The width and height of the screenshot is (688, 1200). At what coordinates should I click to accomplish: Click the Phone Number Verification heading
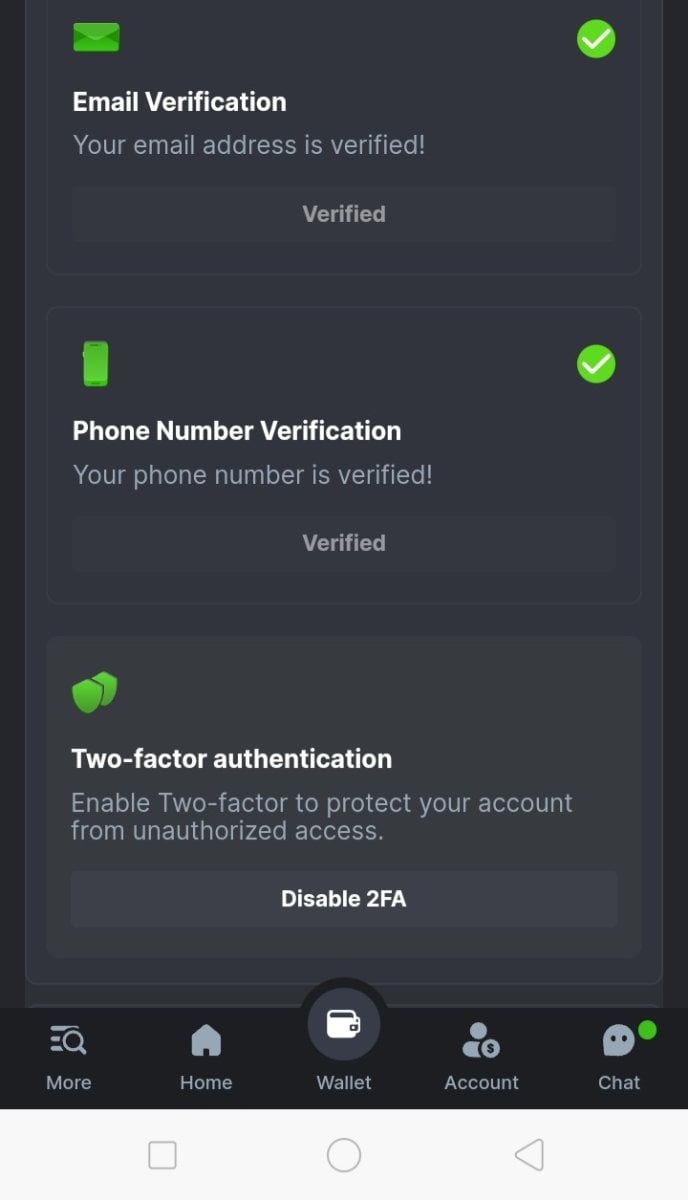(237, 431)
